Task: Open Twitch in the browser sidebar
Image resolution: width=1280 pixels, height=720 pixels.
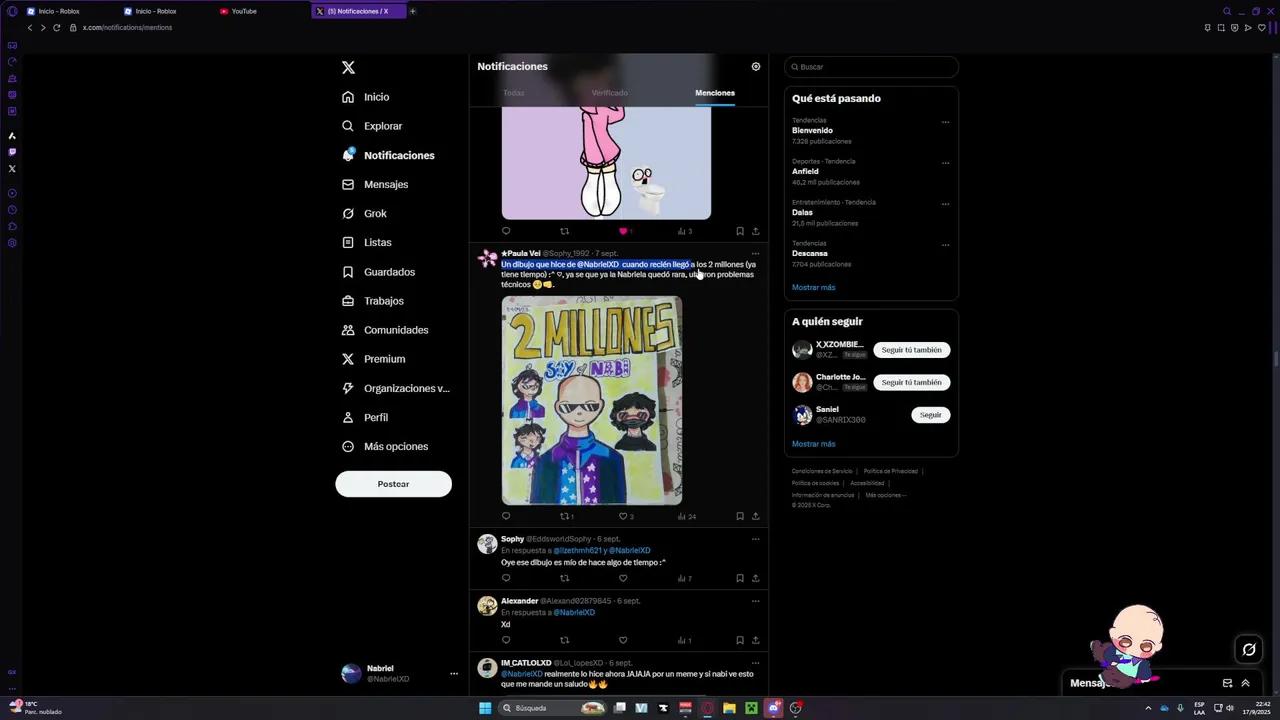Action: click(x=12, y=152)
